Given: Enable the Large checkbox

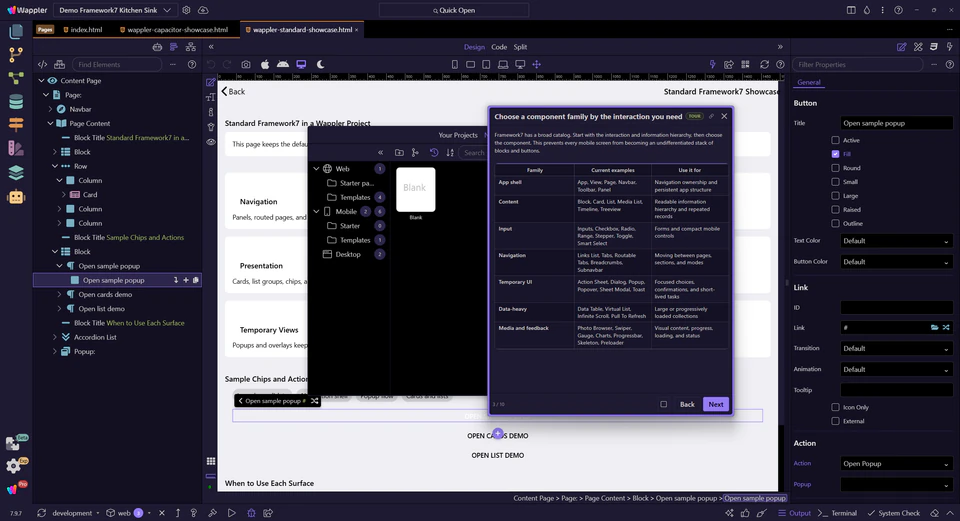Looking at the screenshot, I should tap(835, 196).
